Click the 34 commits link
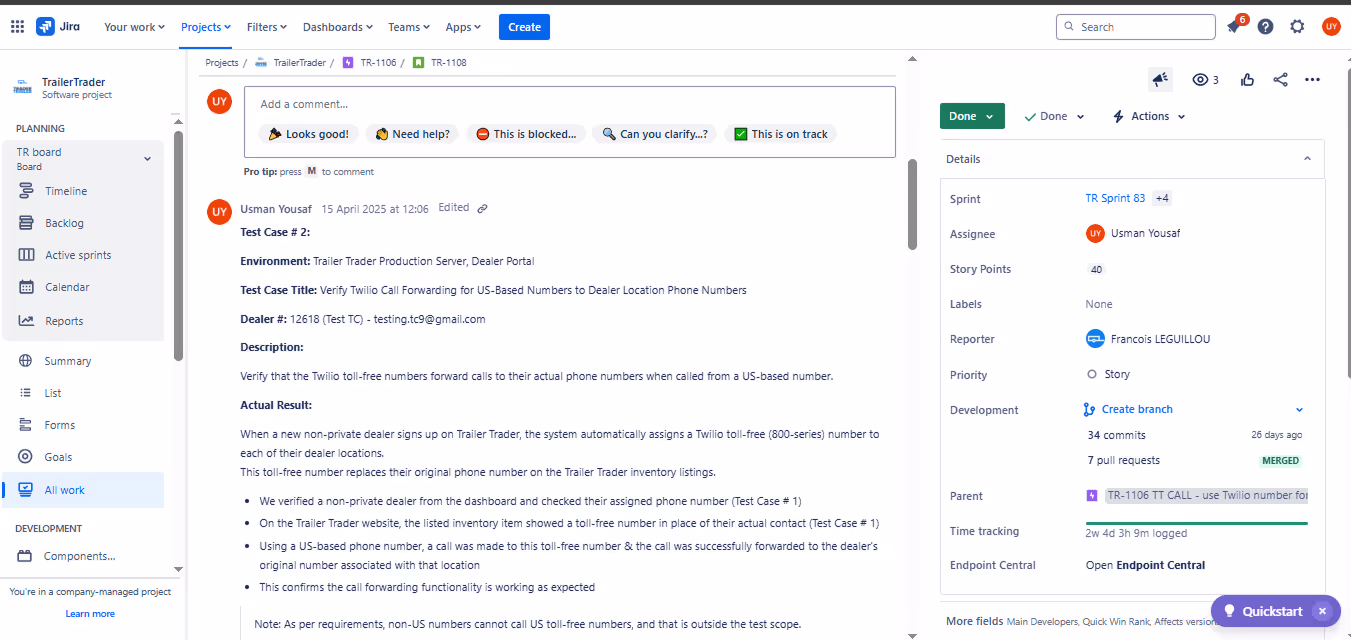1351x640 pixels. pyautogui.click(x=1117, y=435)
